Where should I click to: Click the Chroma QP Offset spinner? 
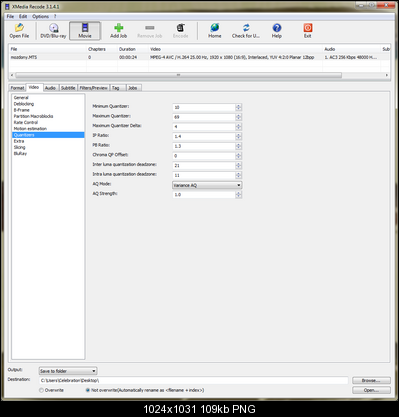click(238, 156)
